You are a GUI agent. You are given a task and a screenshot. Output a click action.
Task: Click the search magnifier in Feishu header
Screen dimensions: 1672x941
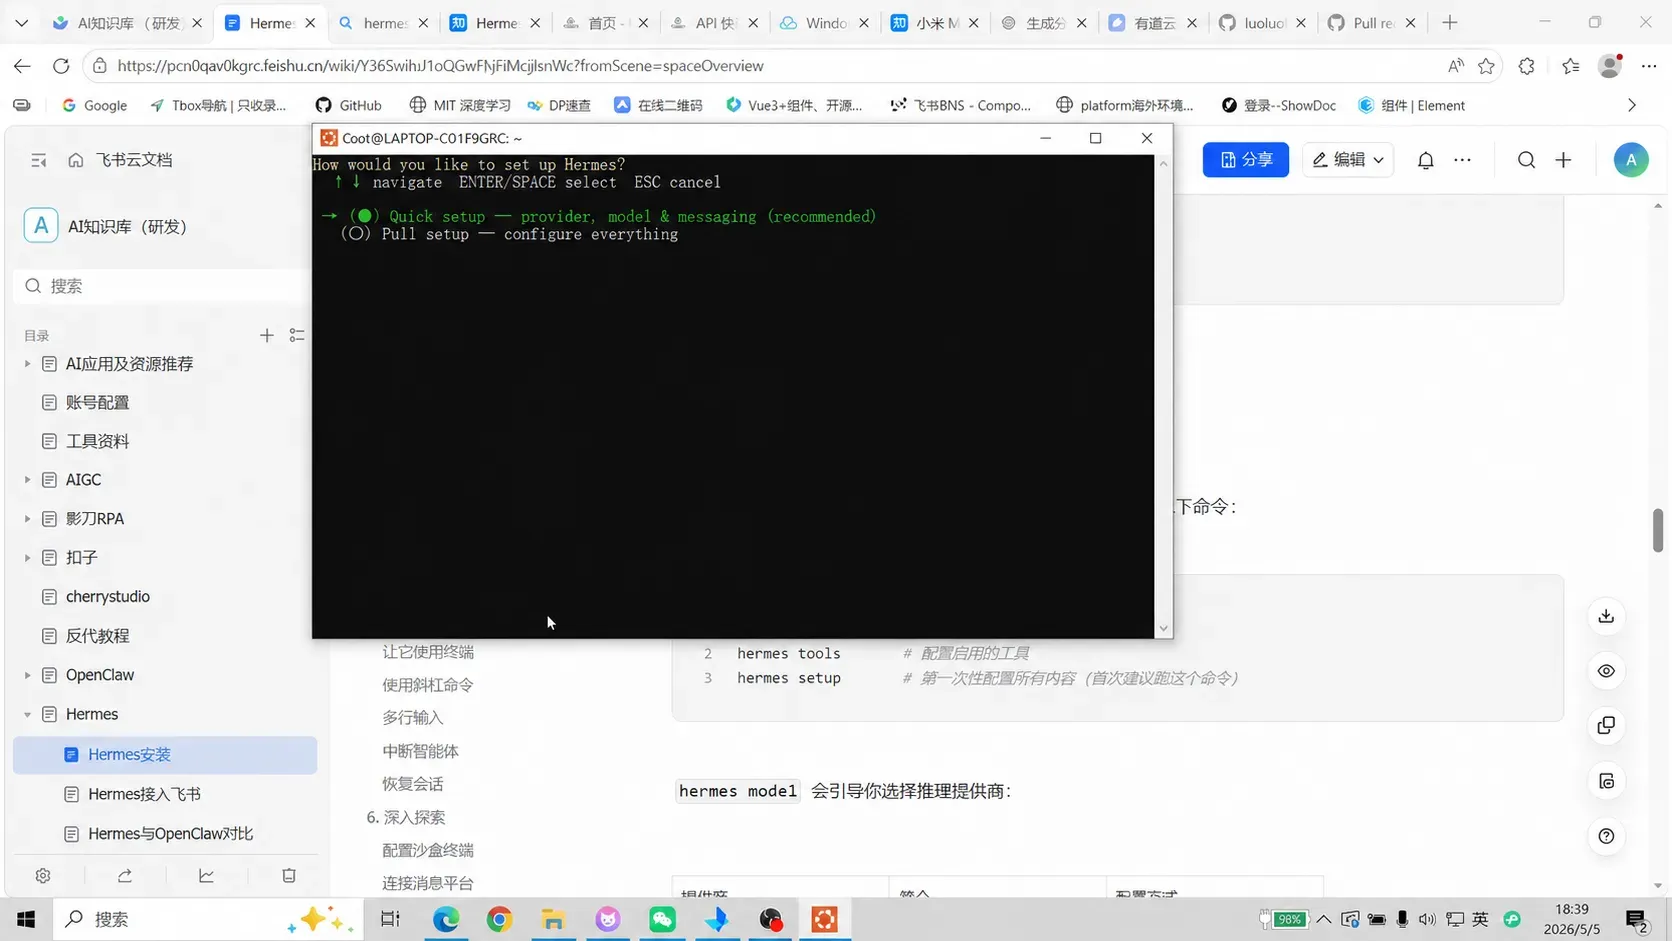tap(1526, 160)
